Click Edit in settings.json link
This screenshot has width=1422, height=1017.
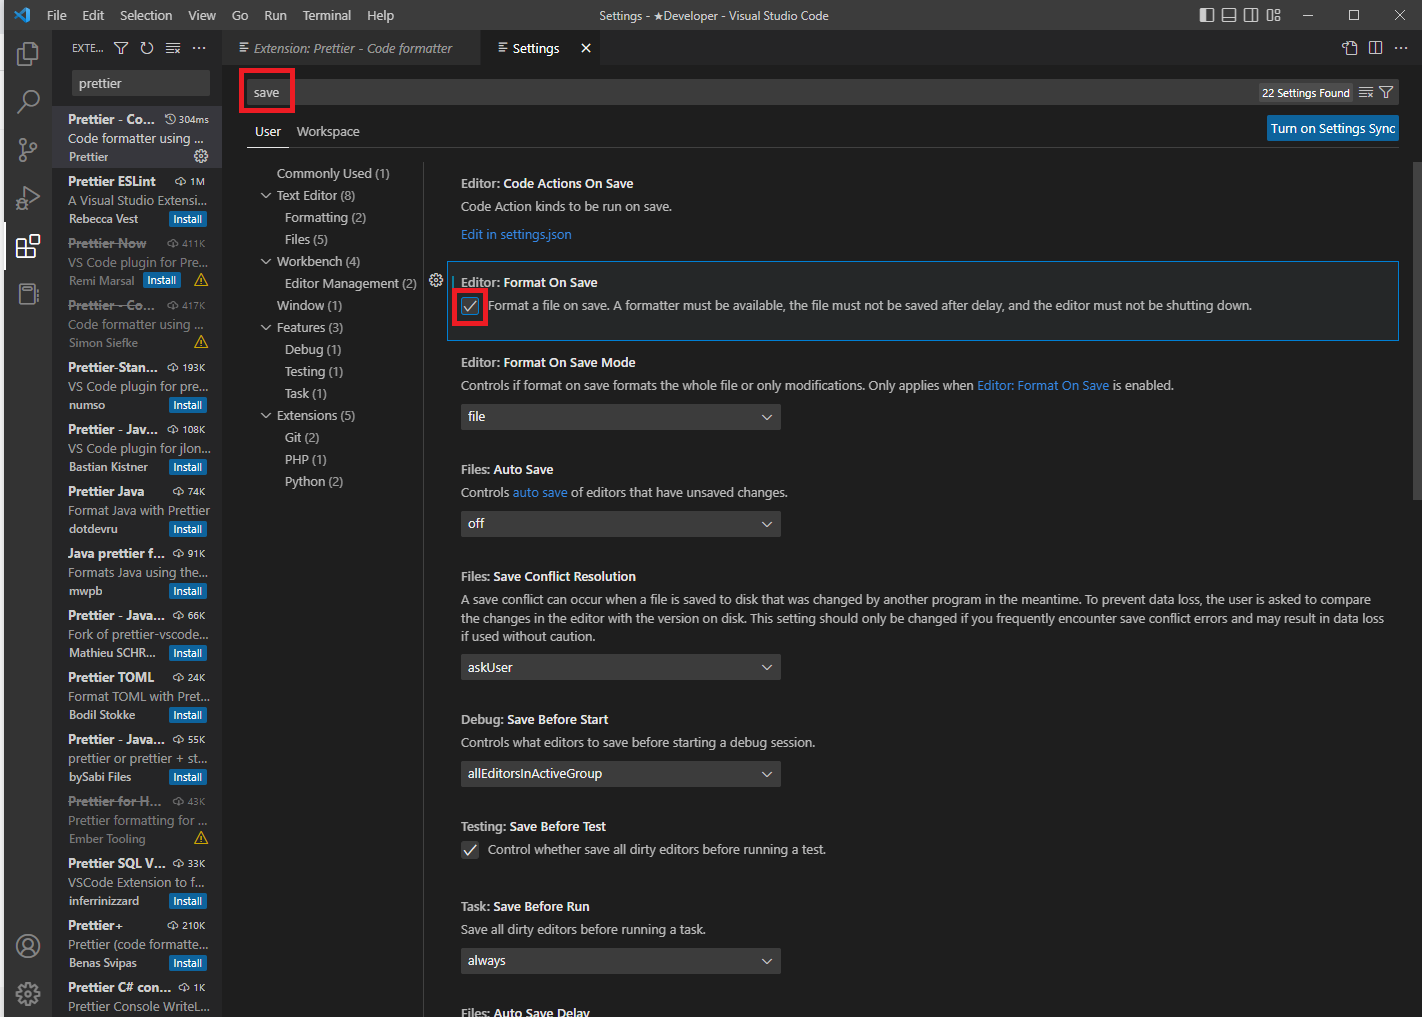516,235
